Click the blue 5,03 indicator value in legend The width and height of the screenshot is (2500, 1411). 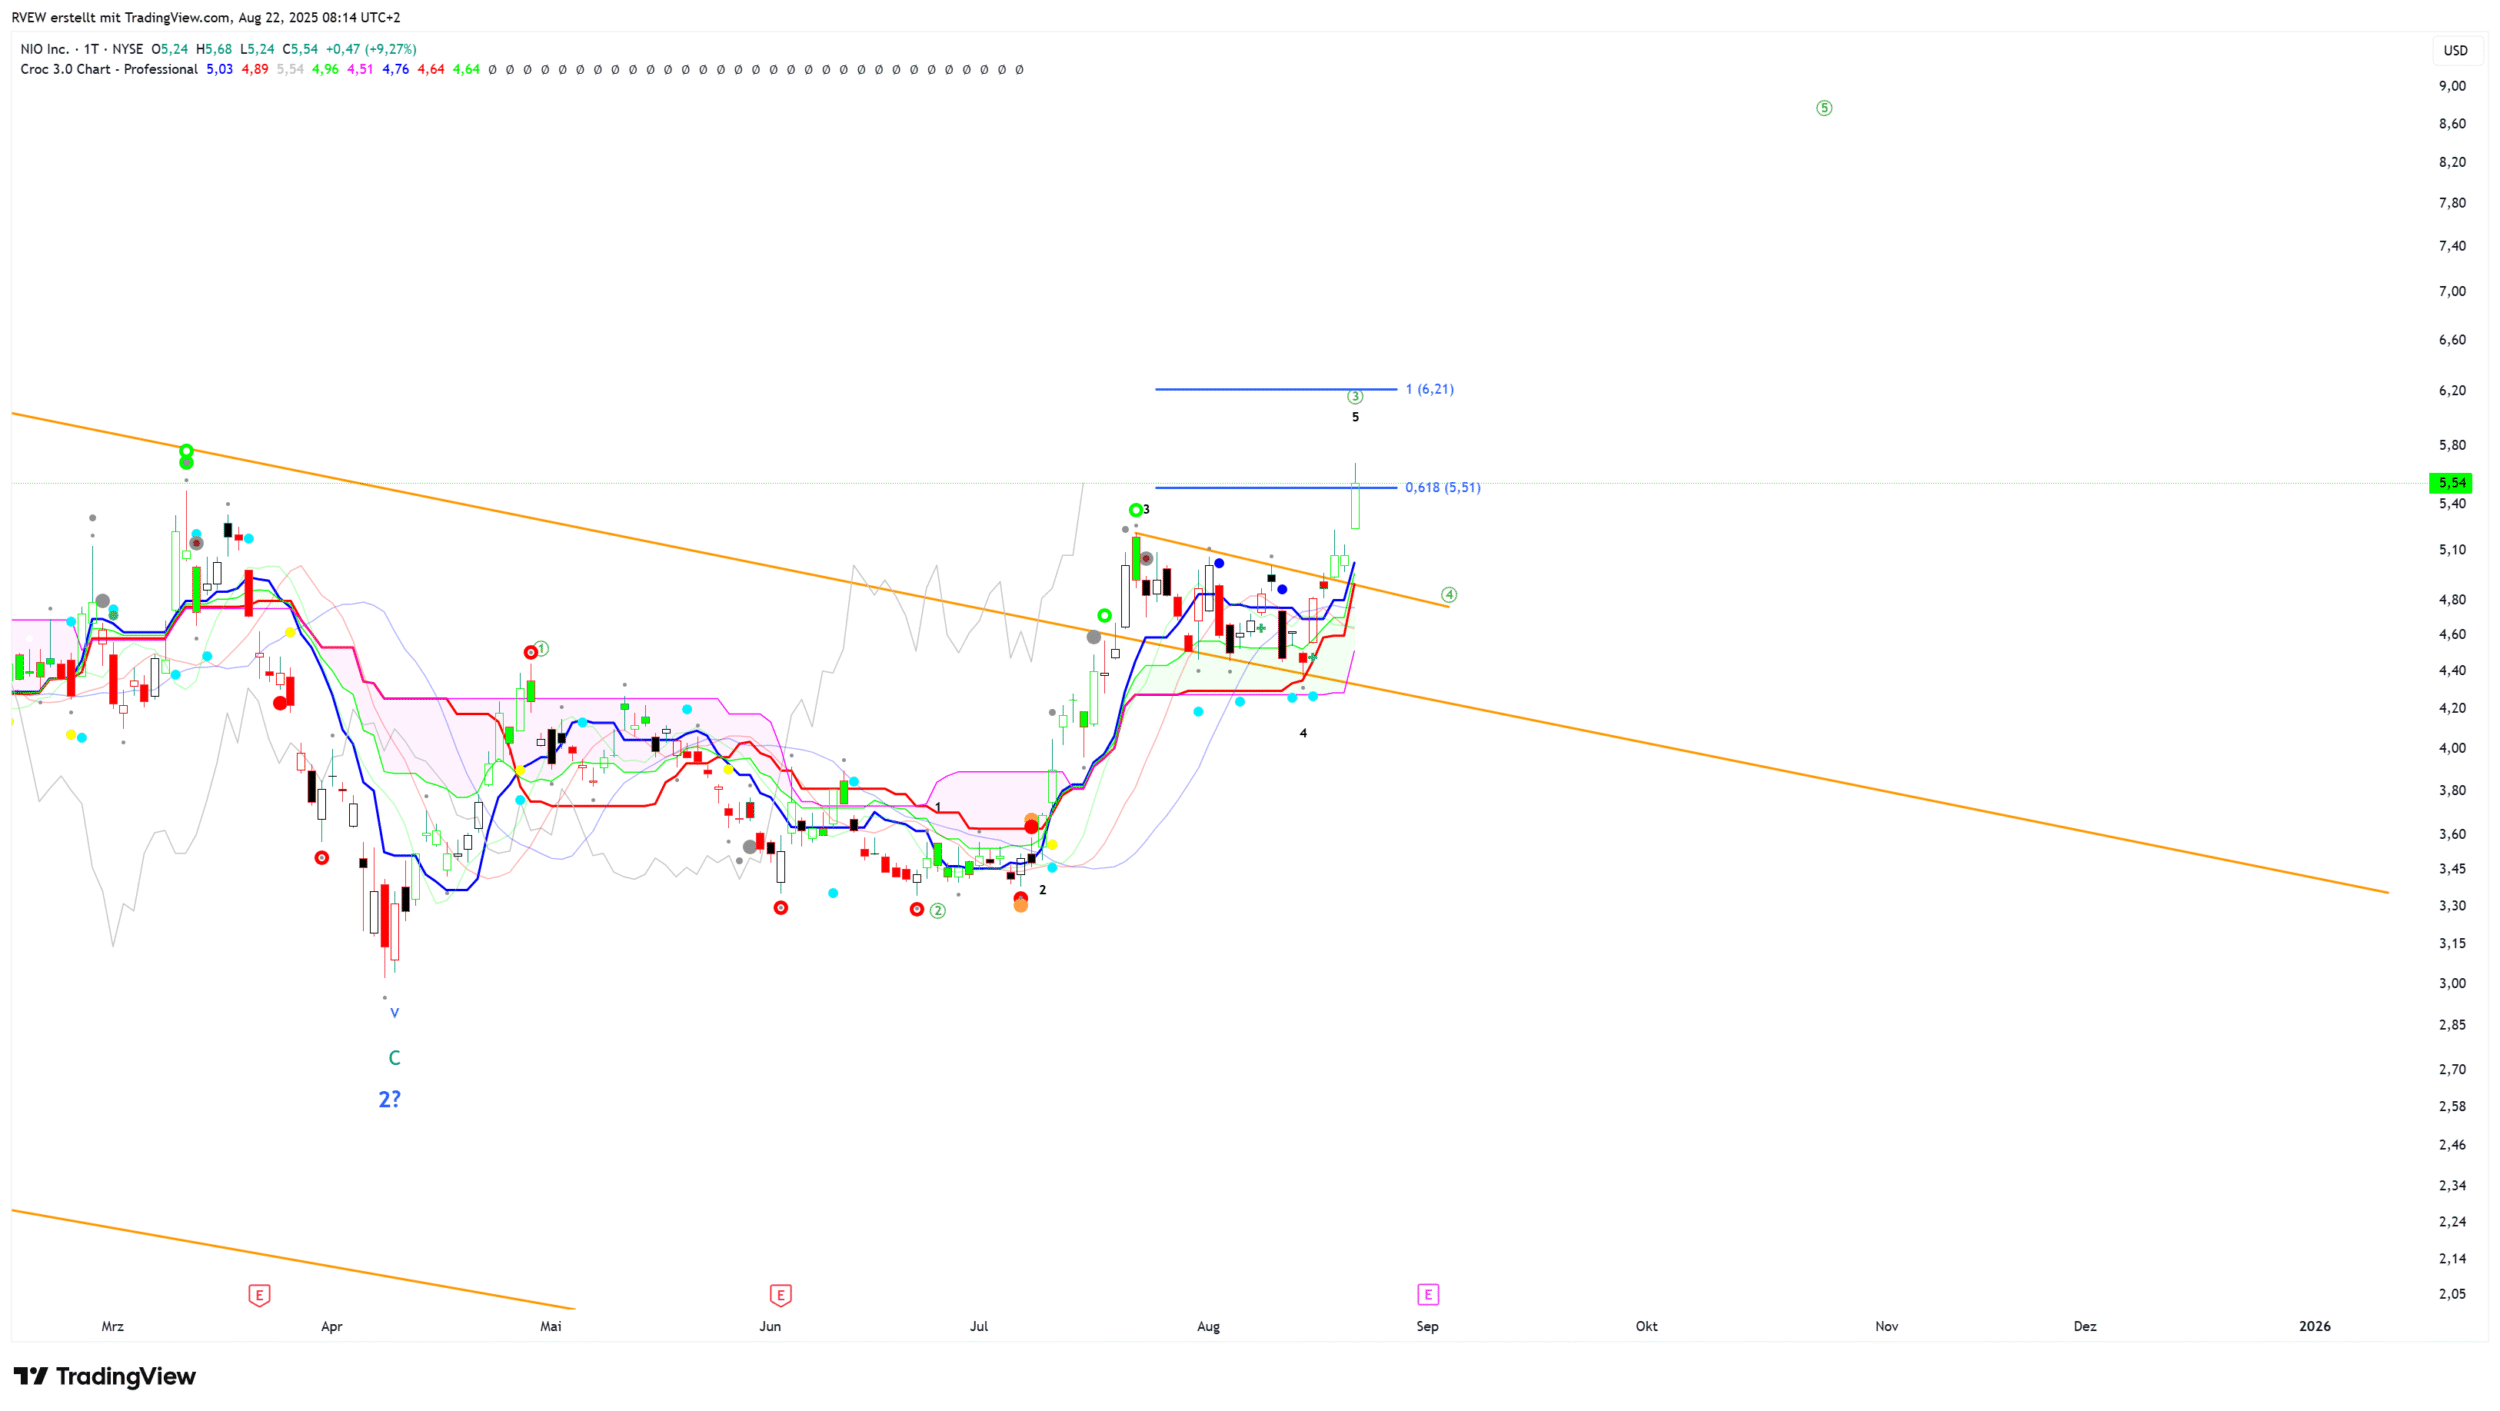point(219,69)
